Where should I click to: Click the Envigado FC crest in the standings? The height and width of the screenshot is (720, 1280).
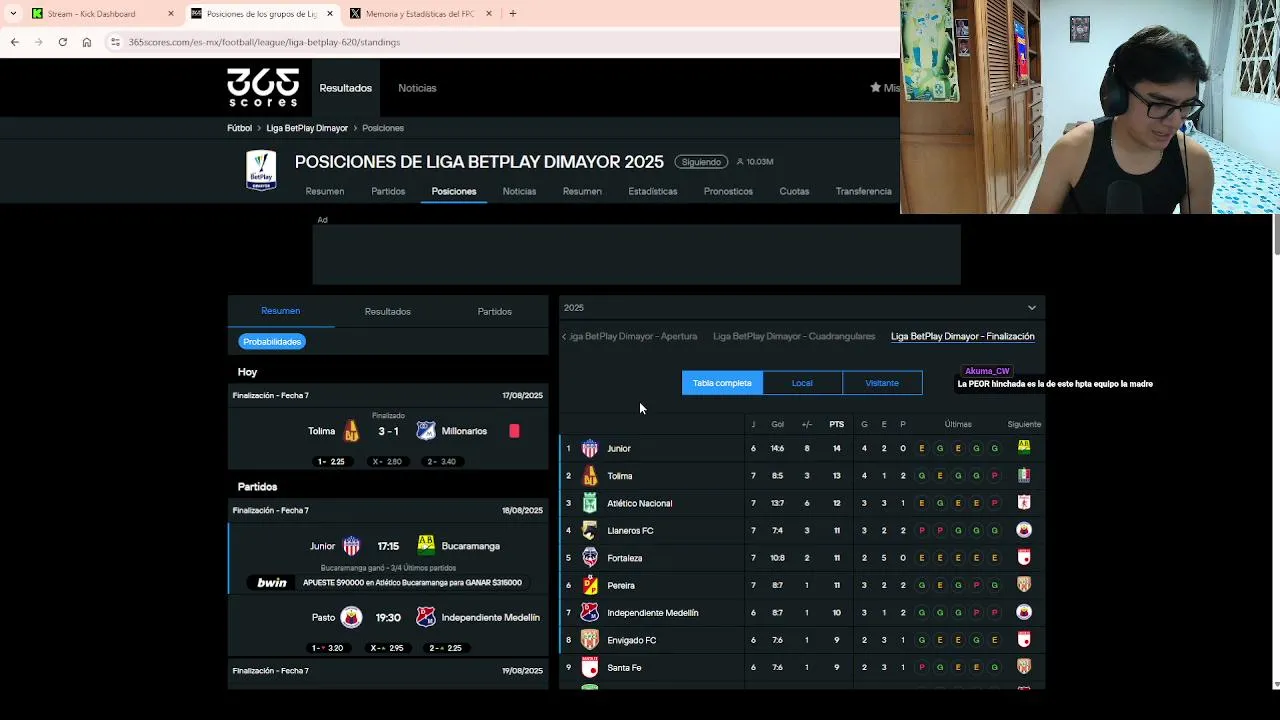point(590,640)
